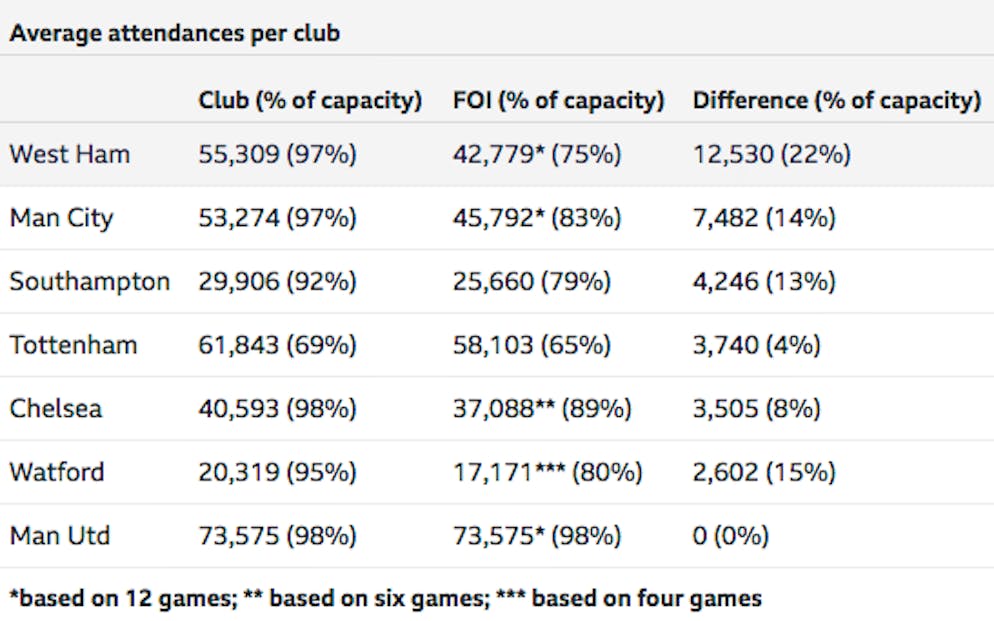Click West Ham's difference cell 12,530 (22%)
994x621 pixels.
[771, 154]
